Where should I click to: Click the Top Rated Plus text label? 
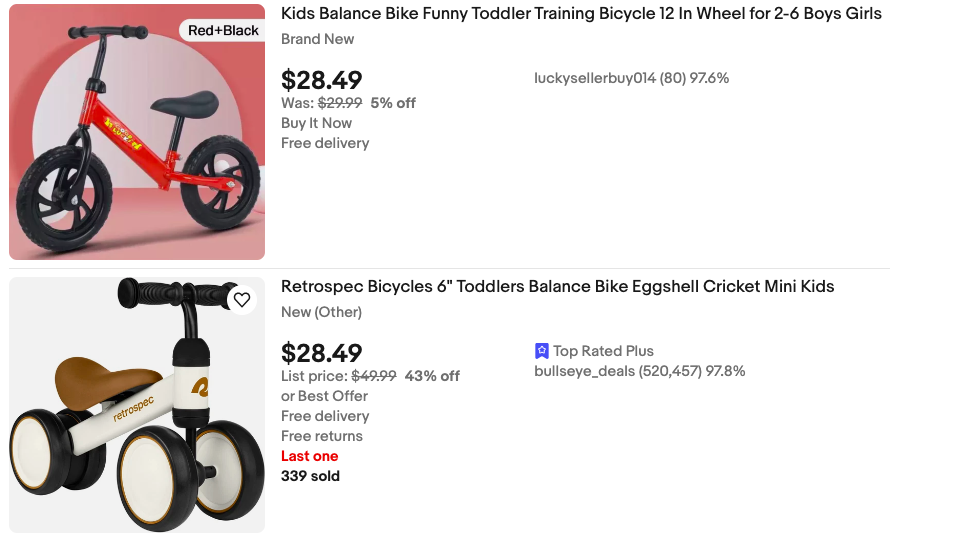pos(603,351)
